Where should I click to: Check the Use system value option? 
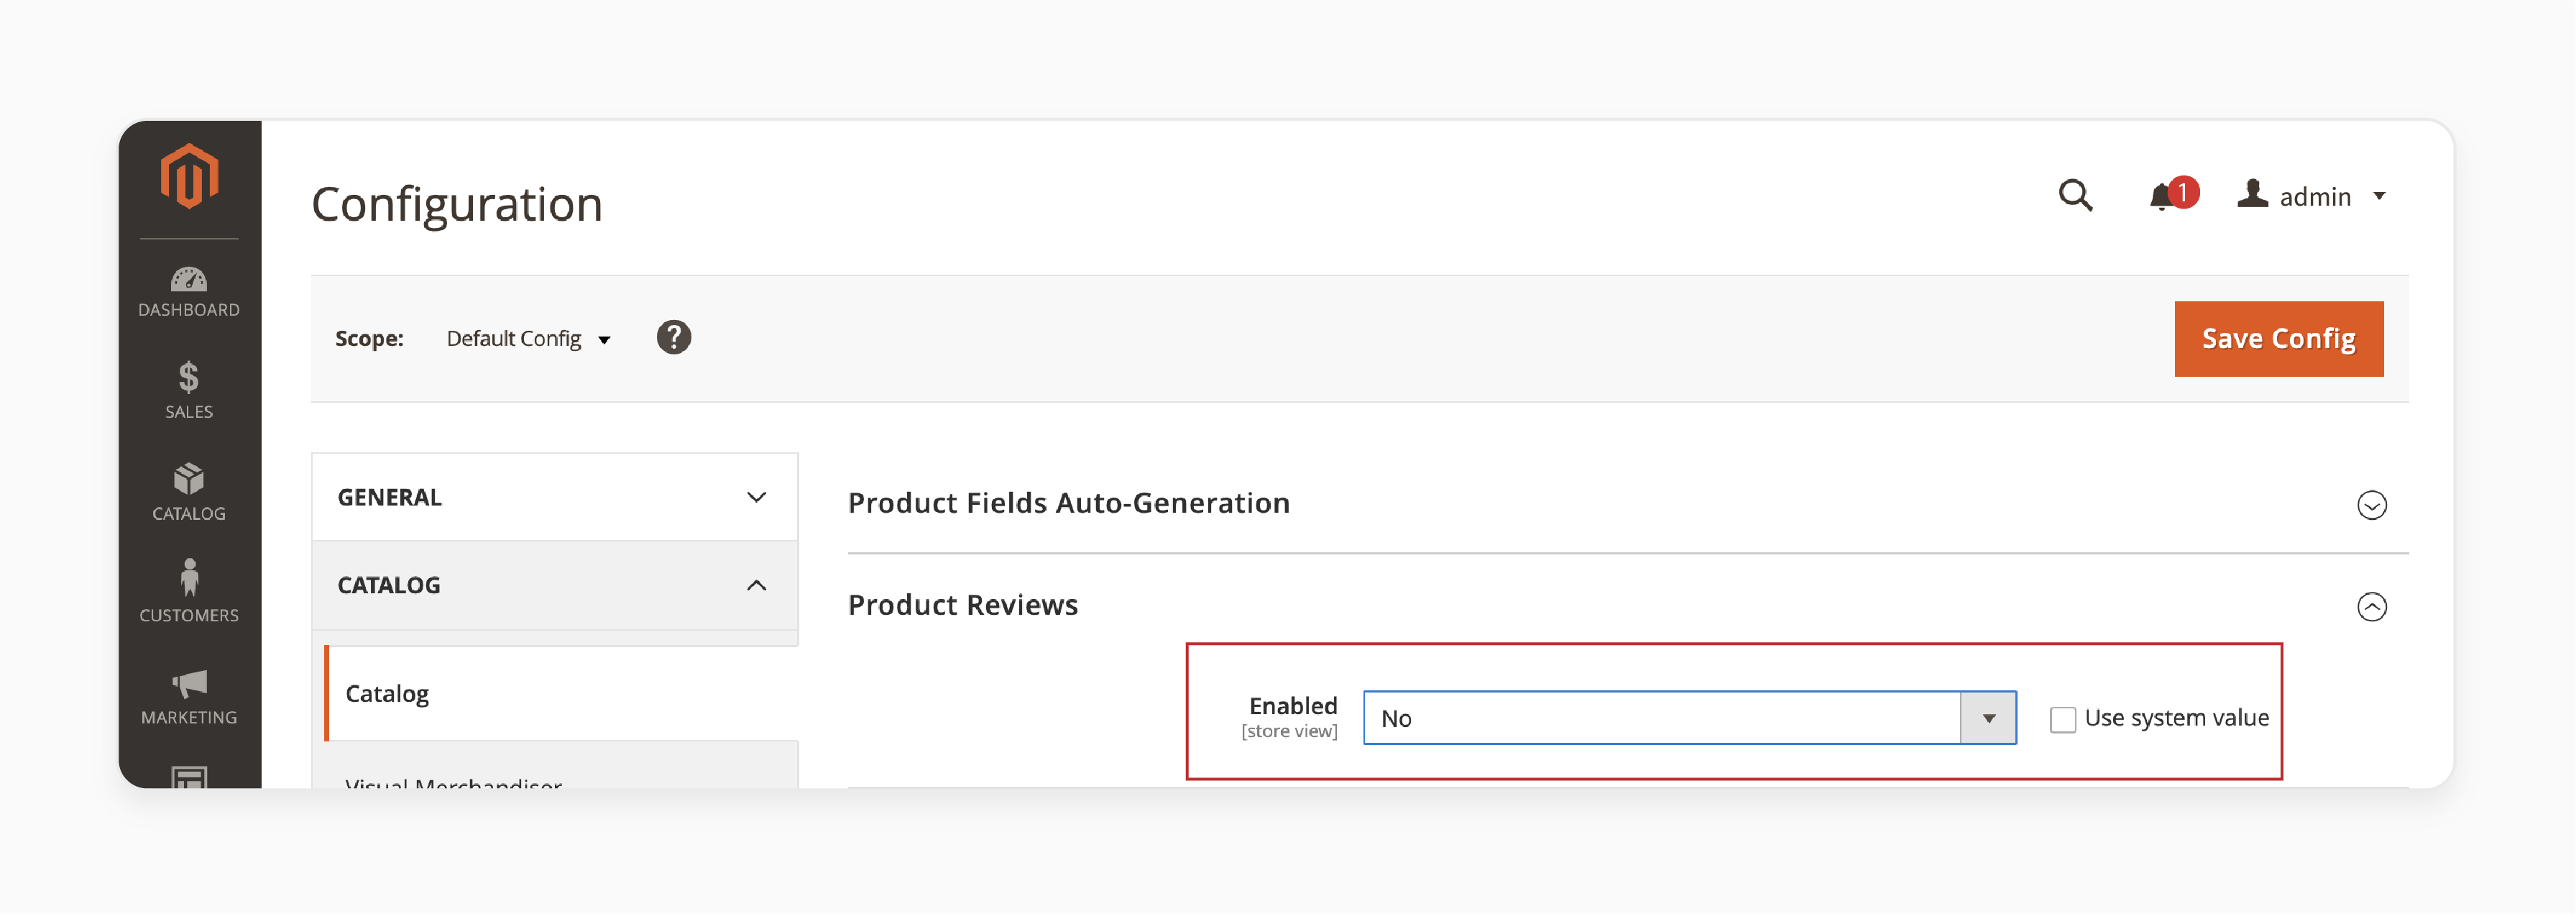[x=2058, y=717]
